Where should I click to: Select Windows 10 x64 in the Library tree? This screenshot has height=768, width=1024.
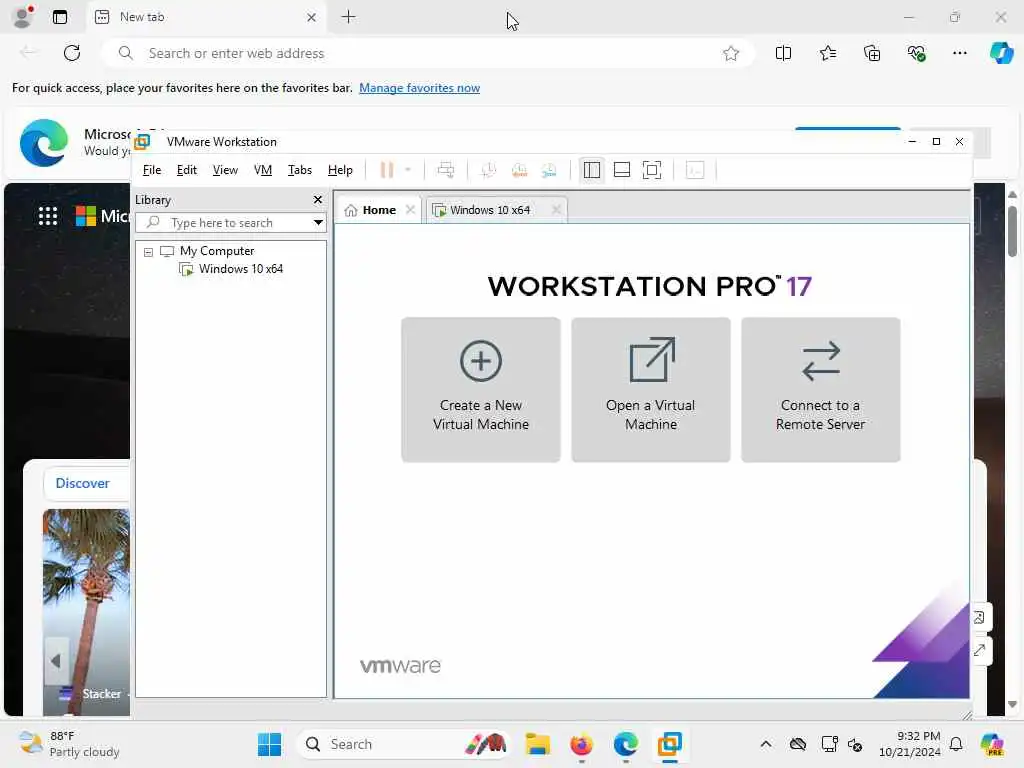click(241, 269)
